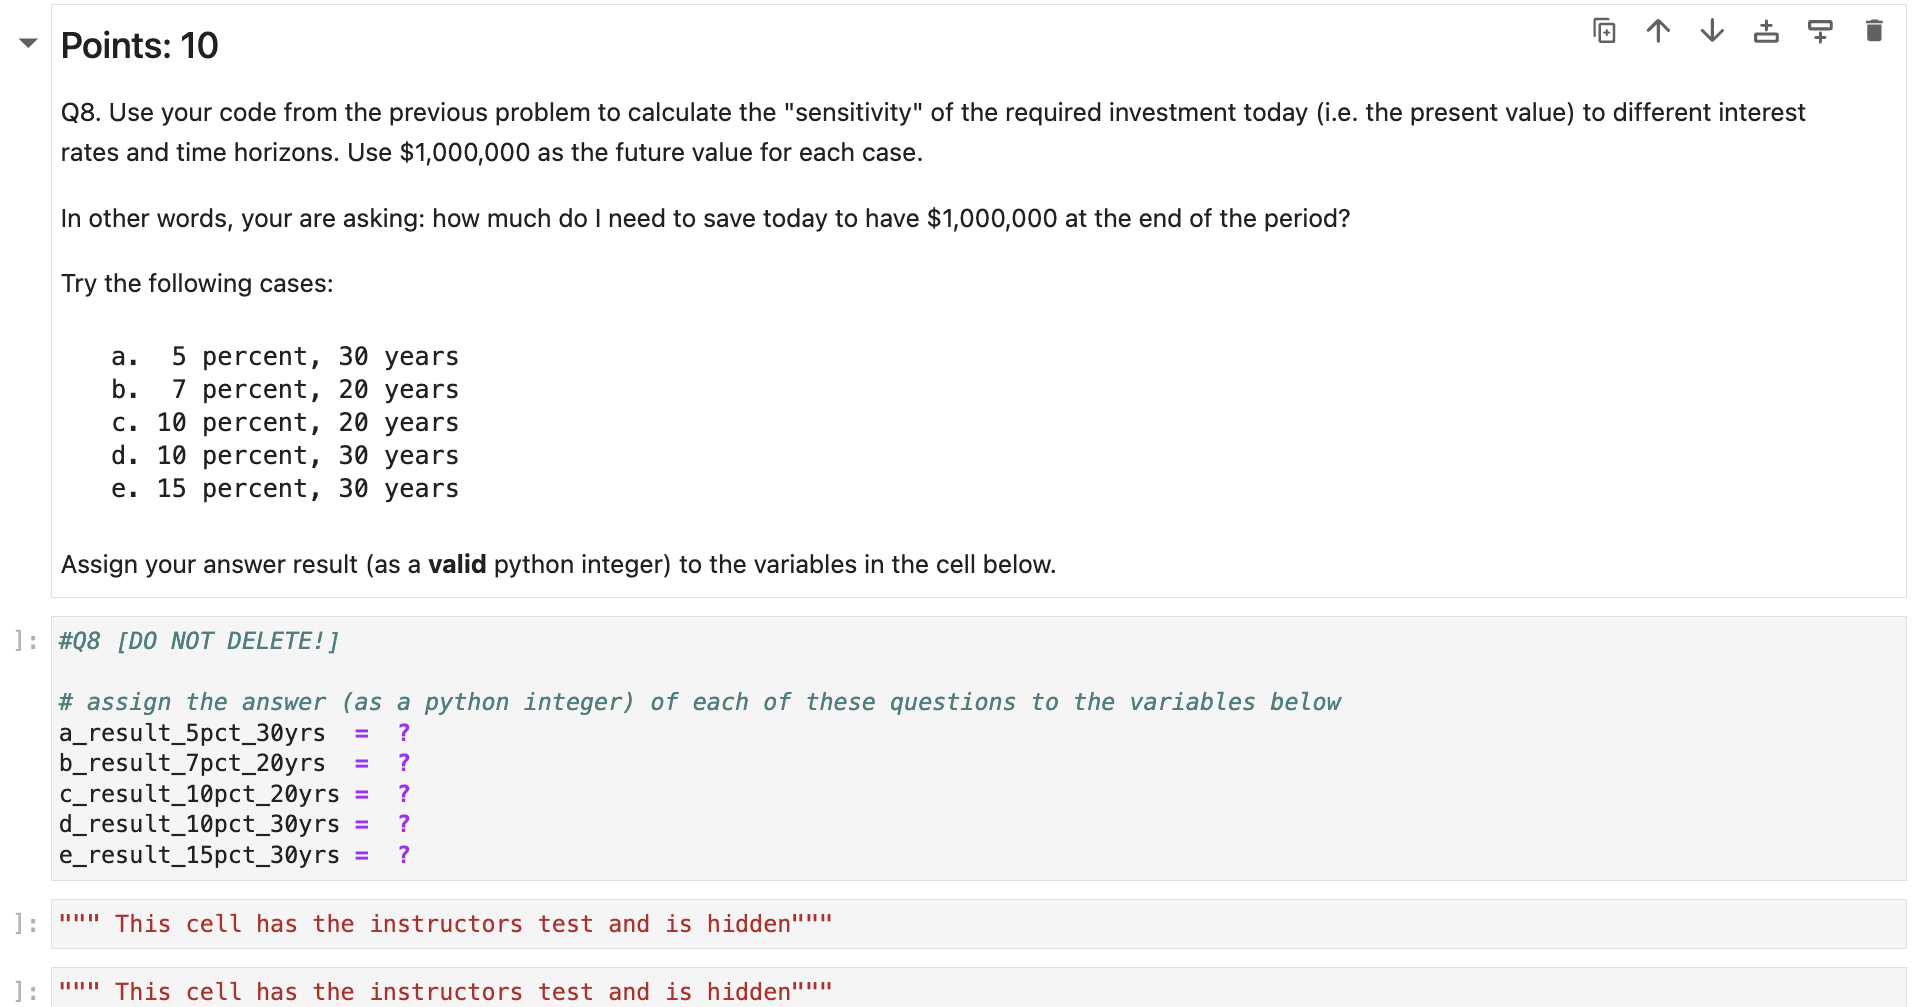
Task: Click the question mark after b_result_7pct_20yrs
Action: (404, 763)
